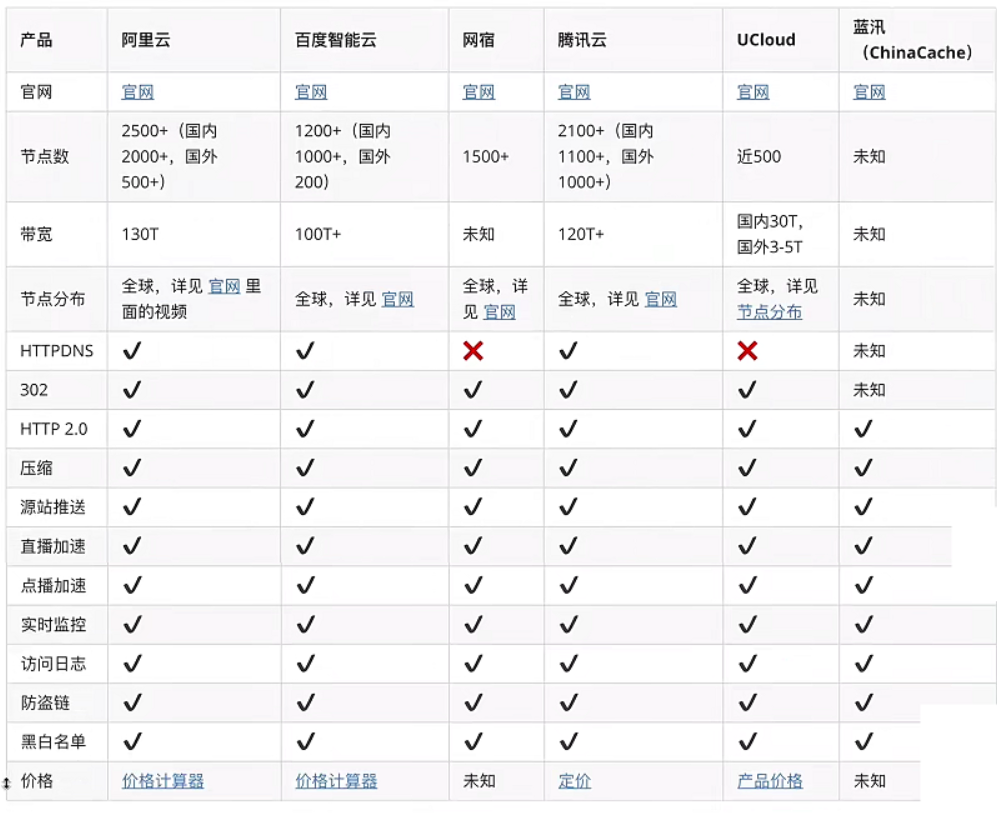
Task: Open the 官网 link under 网宿 header row
Action: (x=478, y=92)
